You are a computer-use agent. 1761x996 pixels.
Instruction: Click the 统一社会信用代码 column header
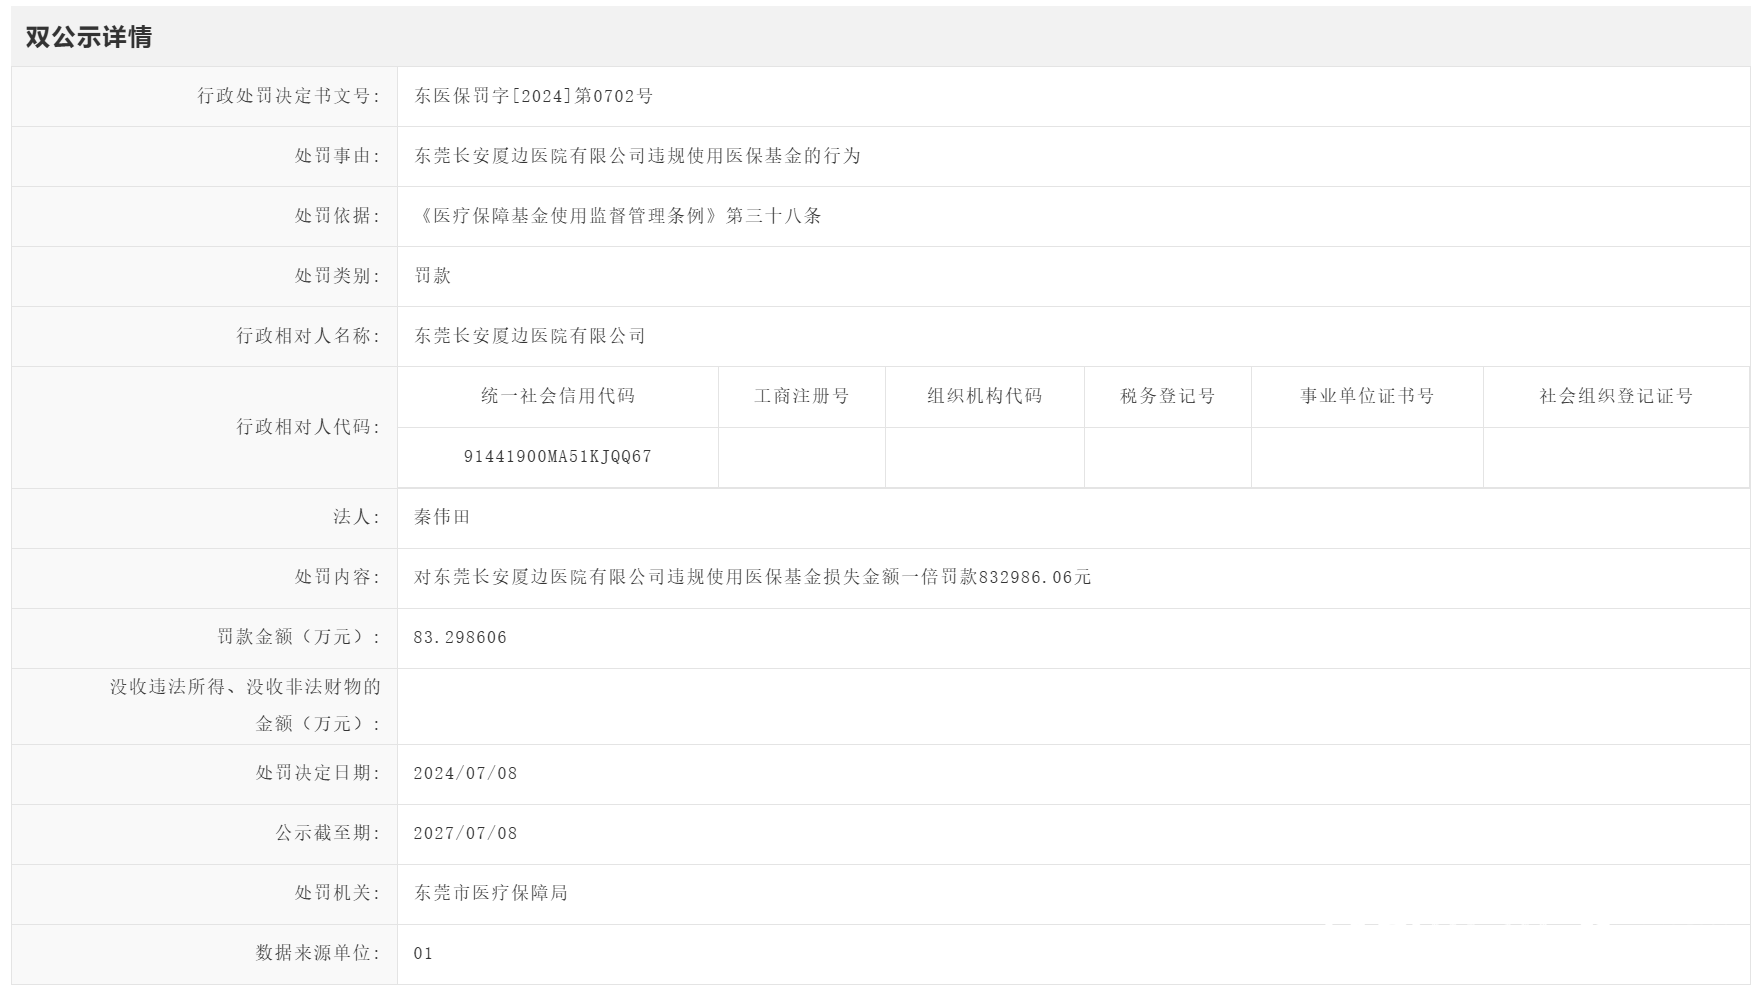tap(558, 396)
